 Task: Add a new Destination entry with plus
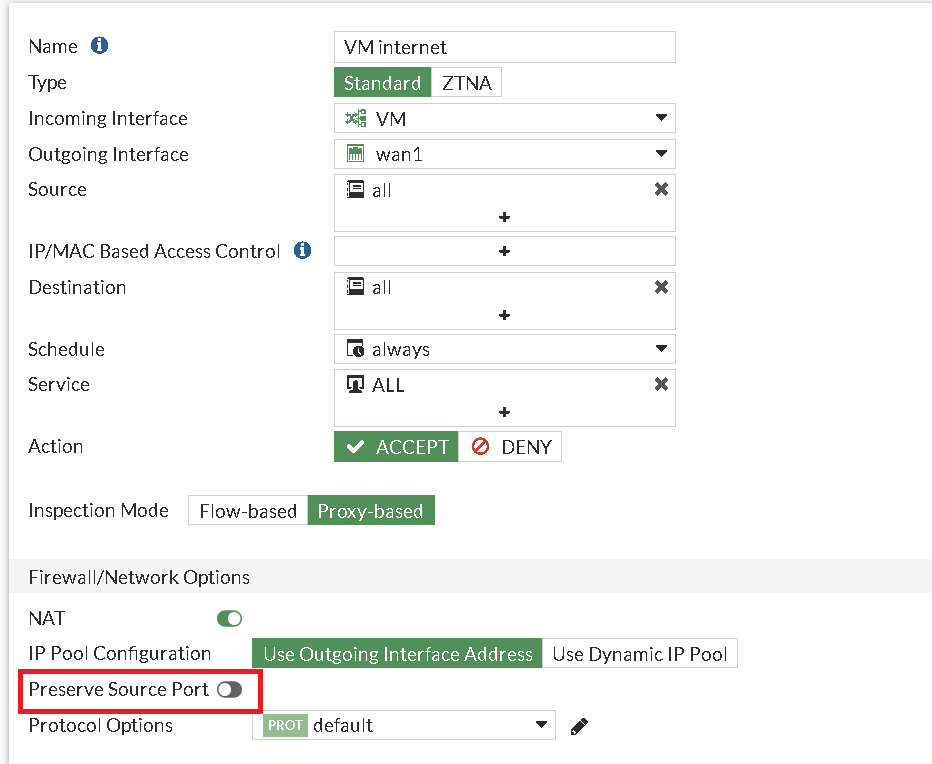click(504, 315)
